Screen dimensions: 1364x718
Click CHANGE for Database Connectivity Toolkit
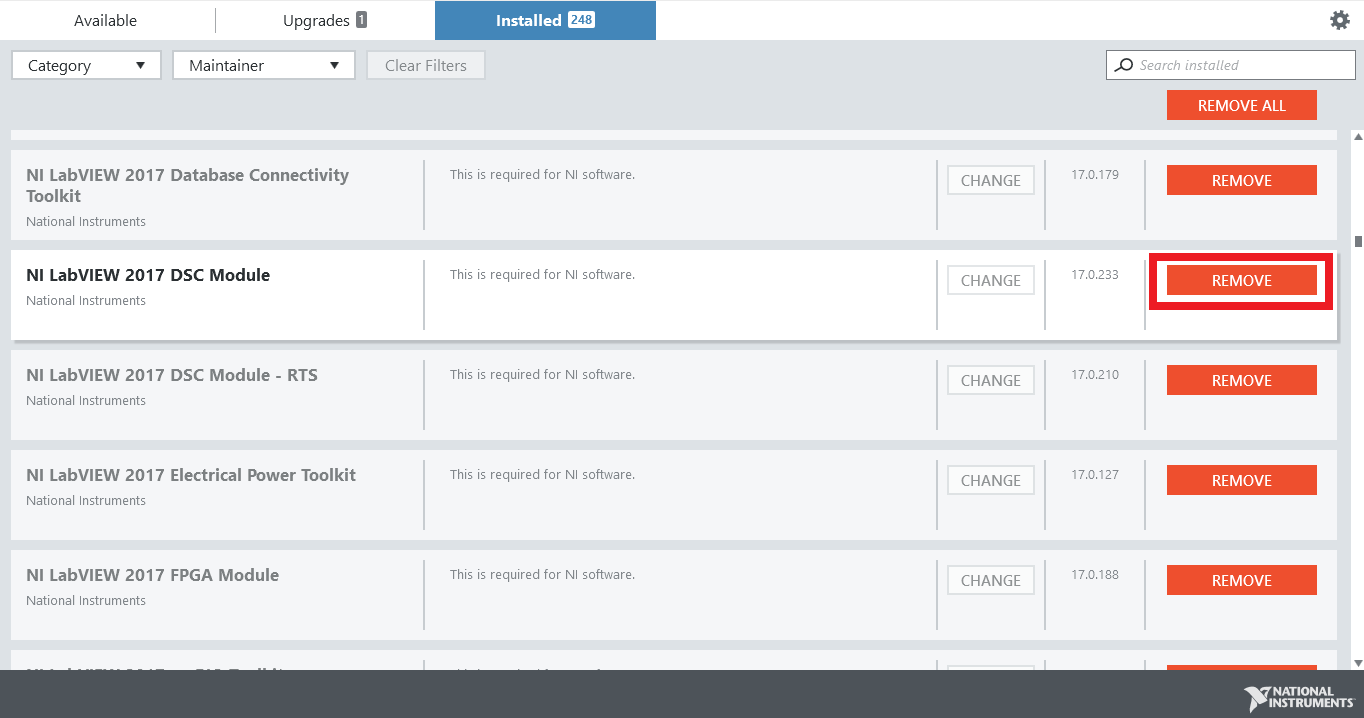tap(991, 180)
